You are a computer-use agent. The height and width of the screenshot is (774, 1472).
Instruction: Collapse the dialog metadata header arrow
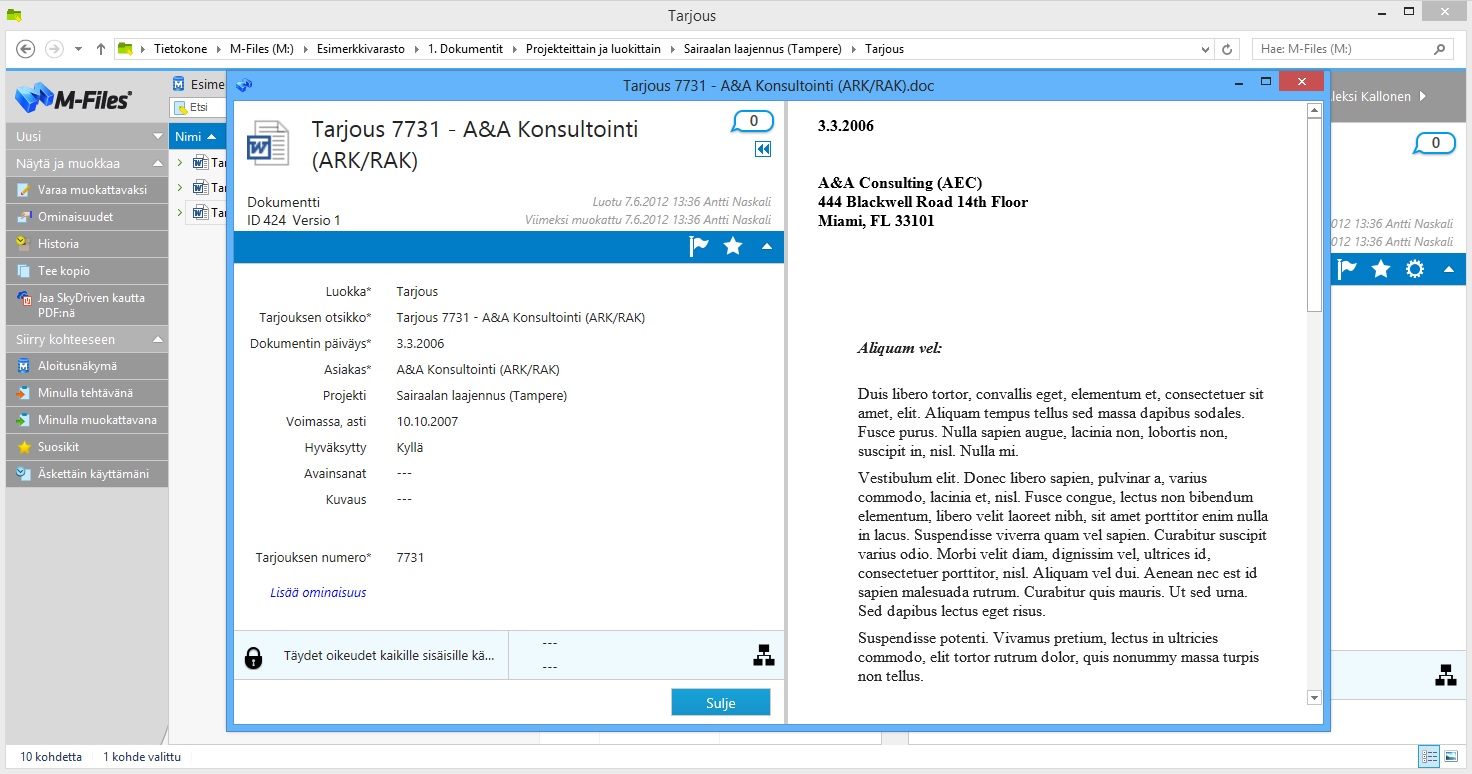tap(767, 246)
